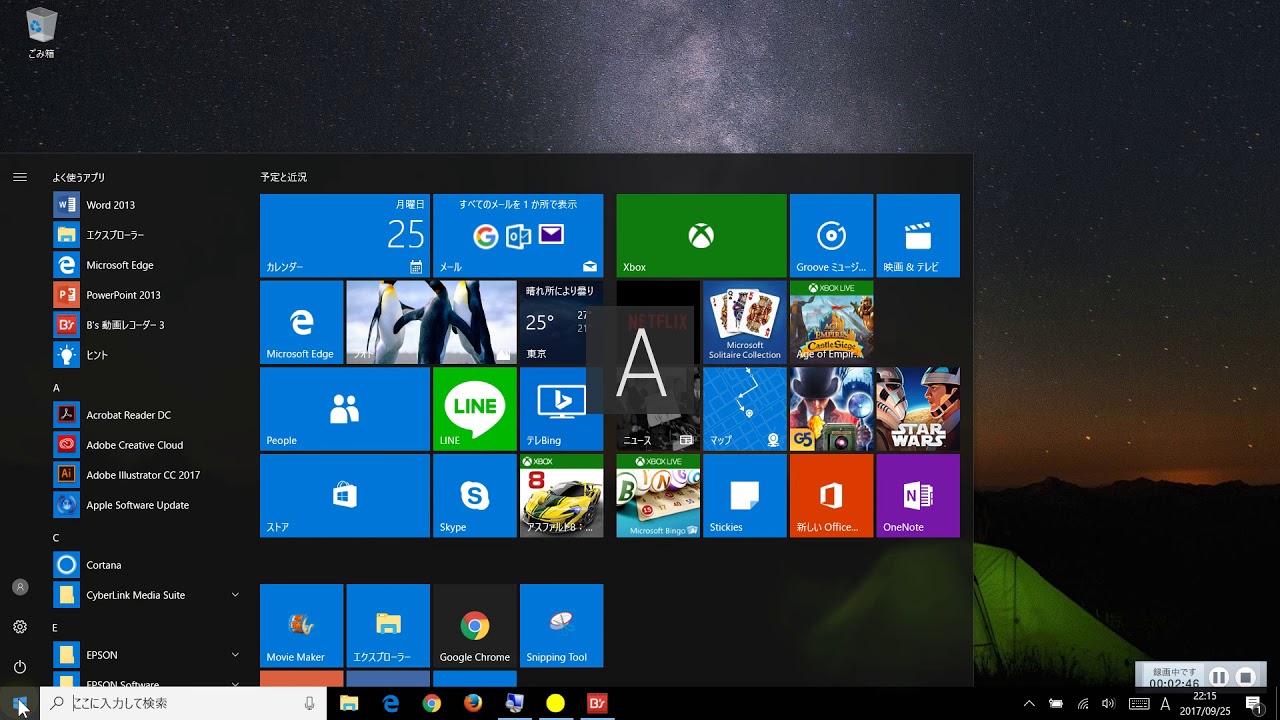The width and height of the screenshot is (1280, 720).
Task: Open the People tile
Action: click(x=345, y=409)
